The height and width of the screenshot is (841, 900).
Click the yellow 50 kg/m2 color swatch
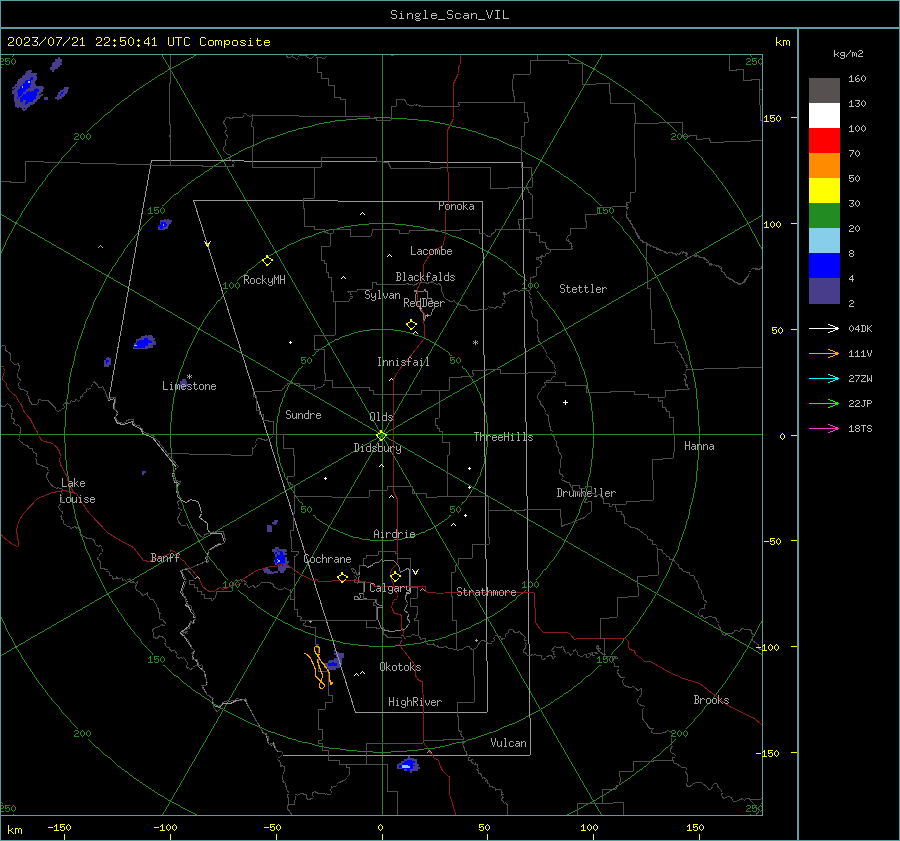pos(824,191)
